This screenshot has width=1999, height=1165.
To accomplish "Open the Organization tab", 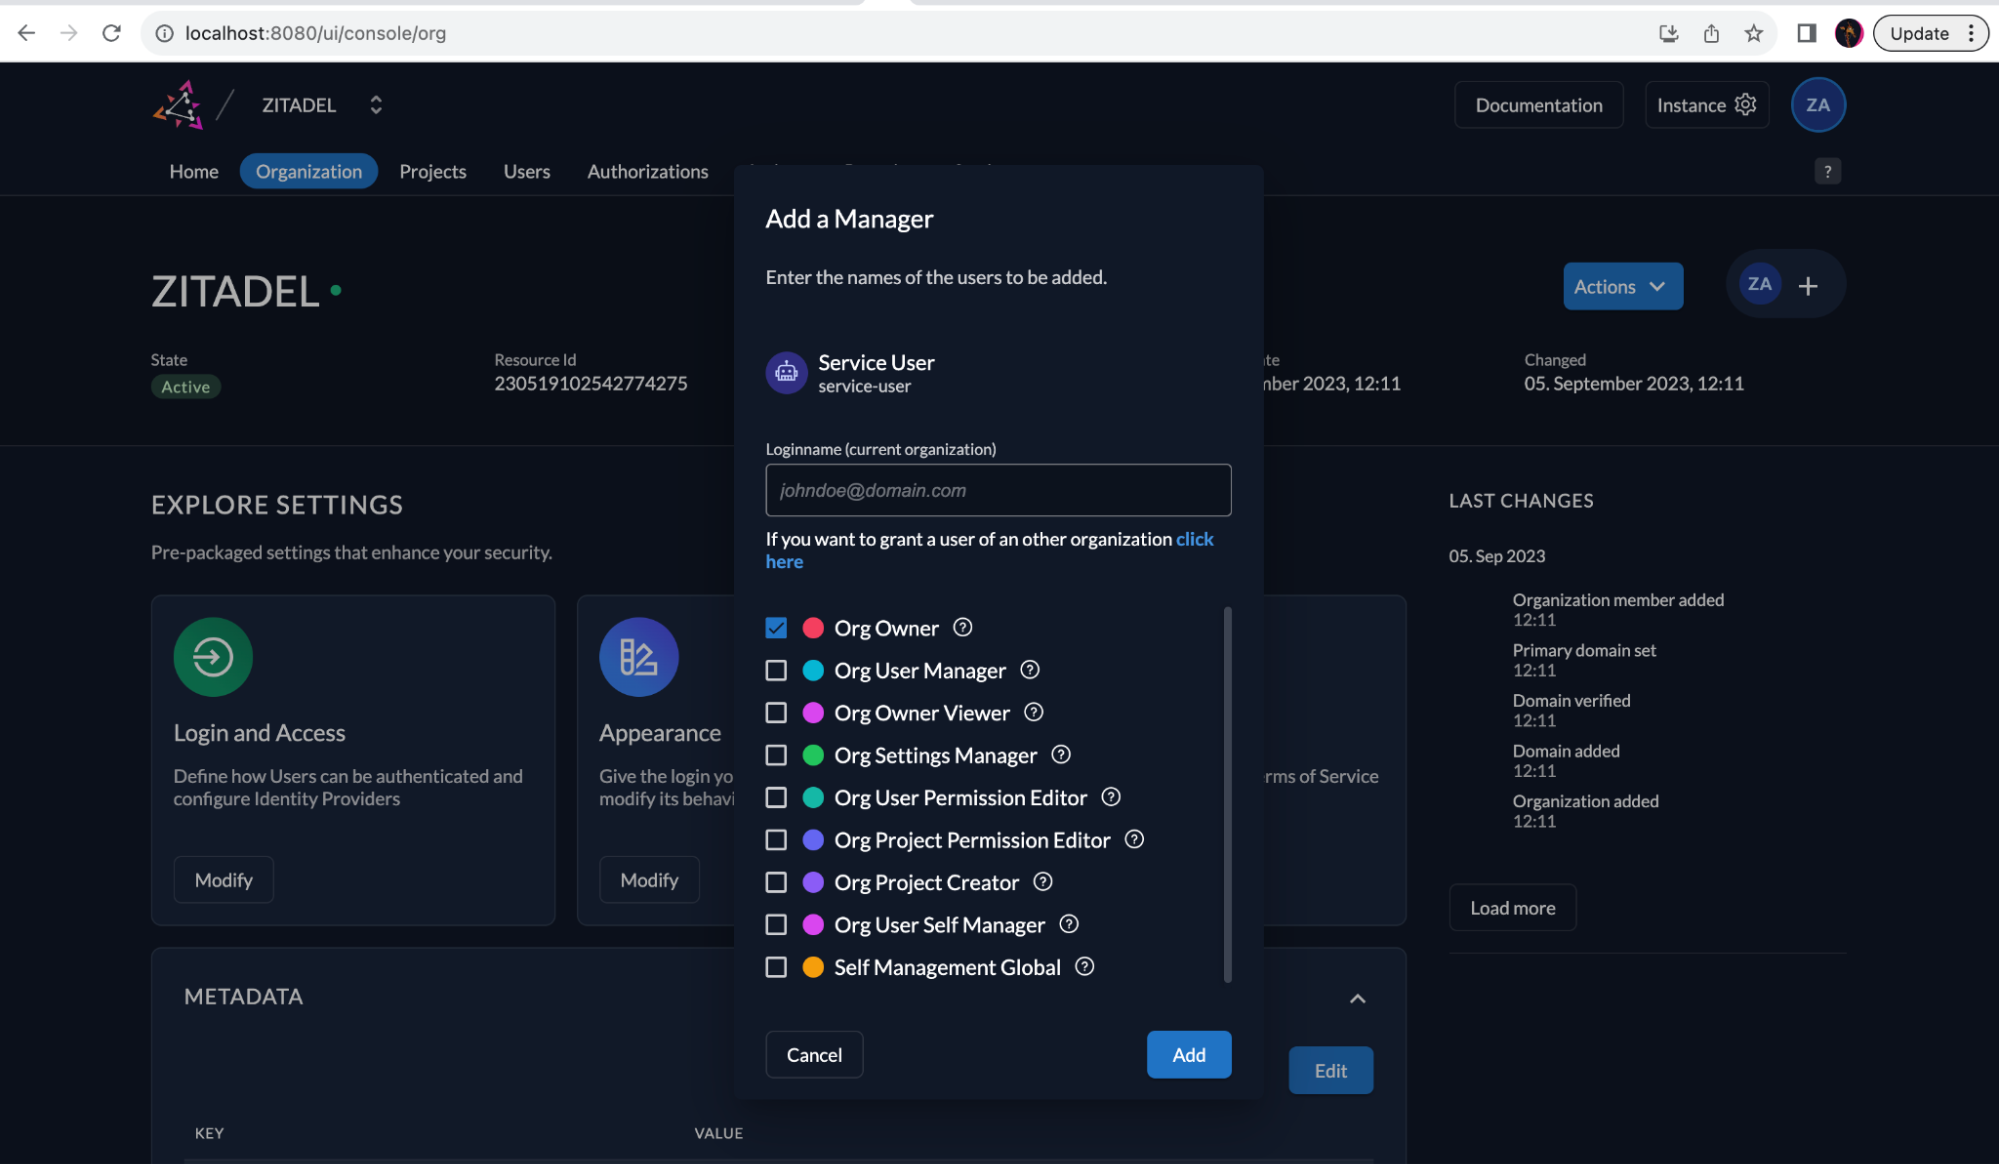I will tap(308, 171).
